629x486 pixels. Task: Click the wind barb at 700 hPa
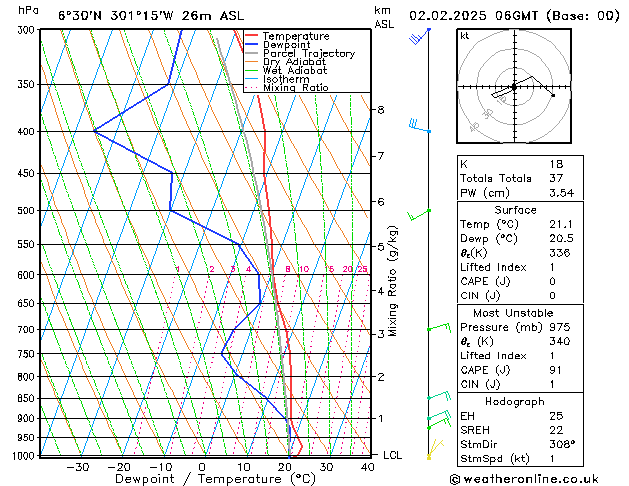pyautogui.click(x=439, y=328)
